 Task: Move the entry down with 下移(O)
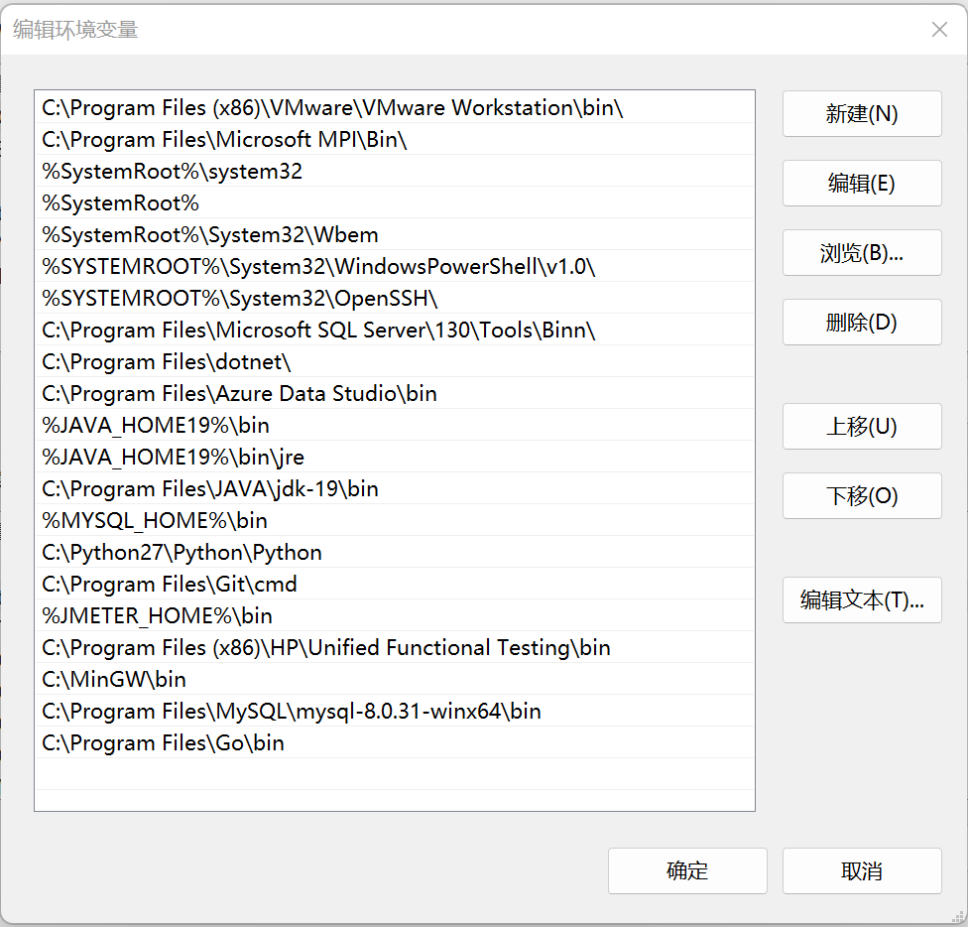(x=861, y=496)
